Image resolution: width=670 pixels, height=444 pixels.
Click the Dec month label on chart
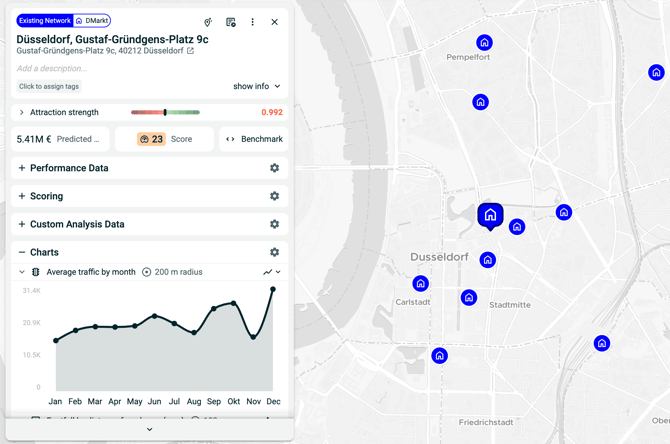tap(273, 401)
